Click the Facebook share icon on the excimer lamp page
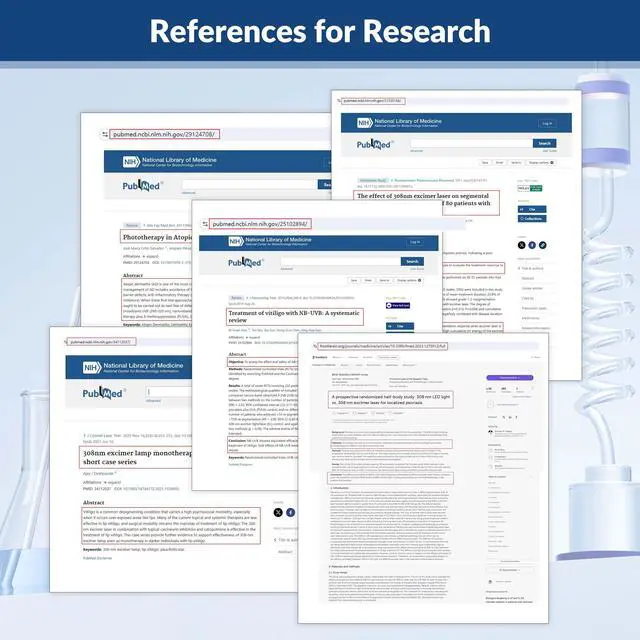Image resolution: width=640 pixels, height=640 pixels. [289, 512]
